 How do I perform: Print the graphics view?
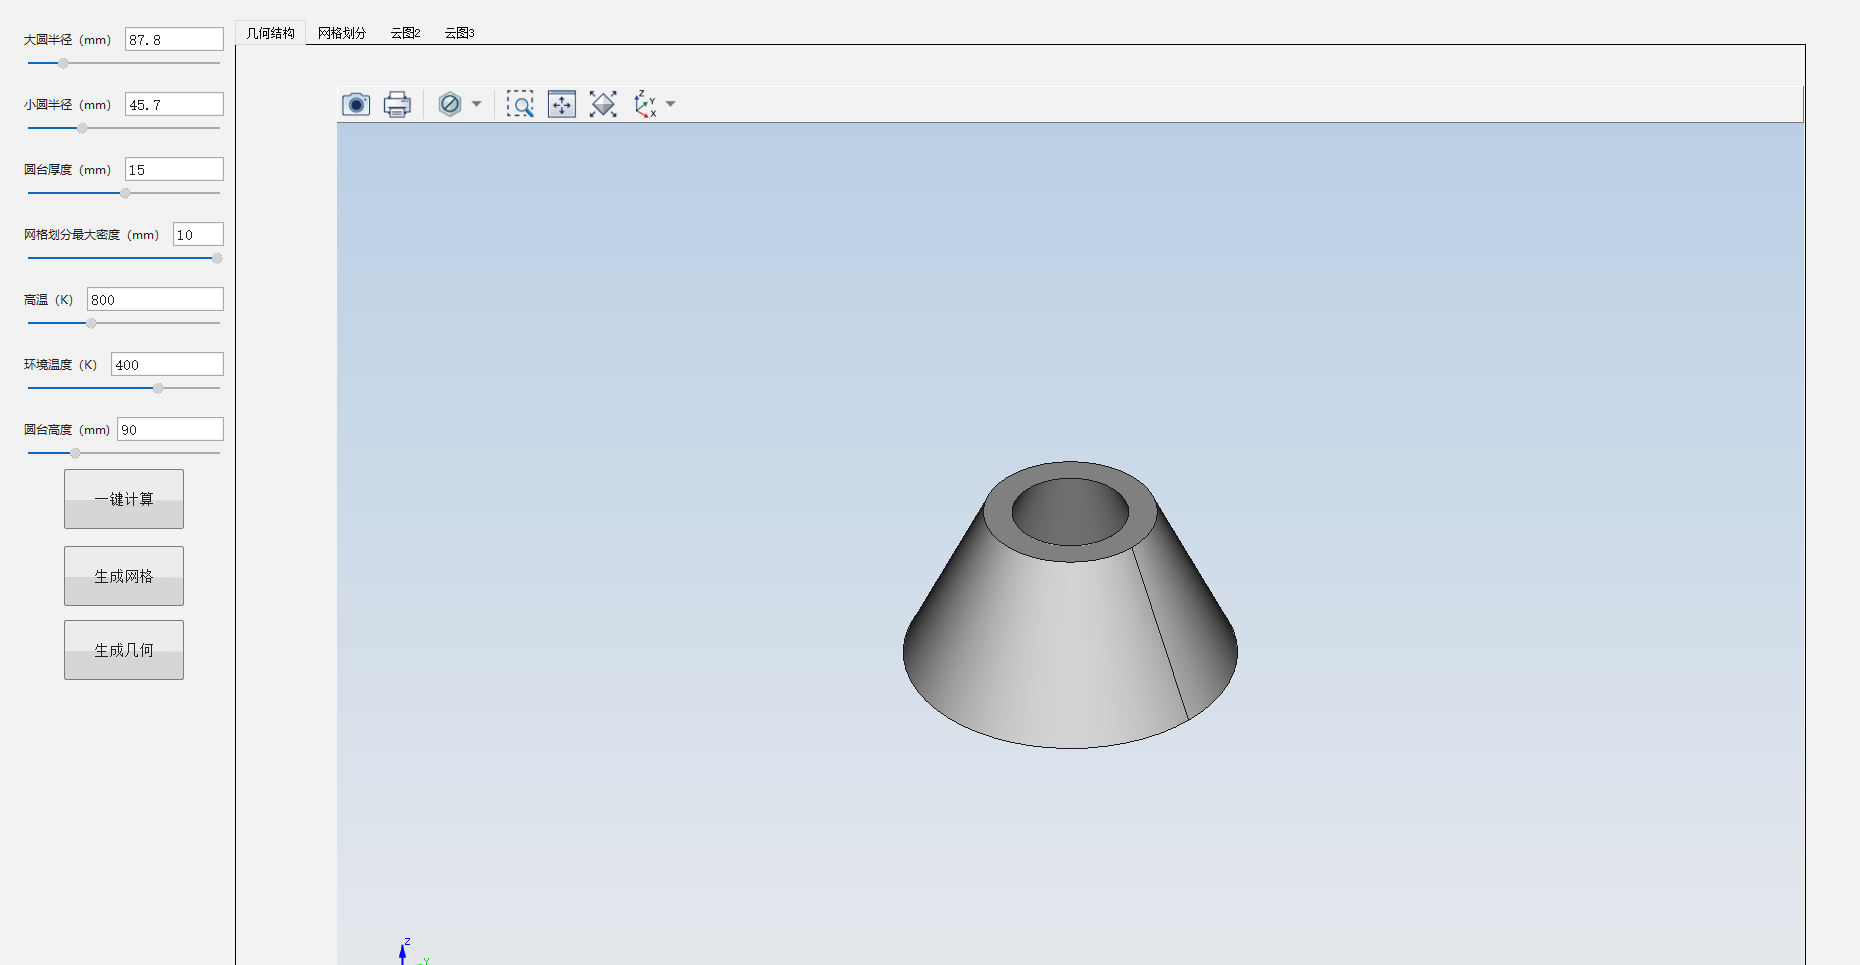point(397,104)
